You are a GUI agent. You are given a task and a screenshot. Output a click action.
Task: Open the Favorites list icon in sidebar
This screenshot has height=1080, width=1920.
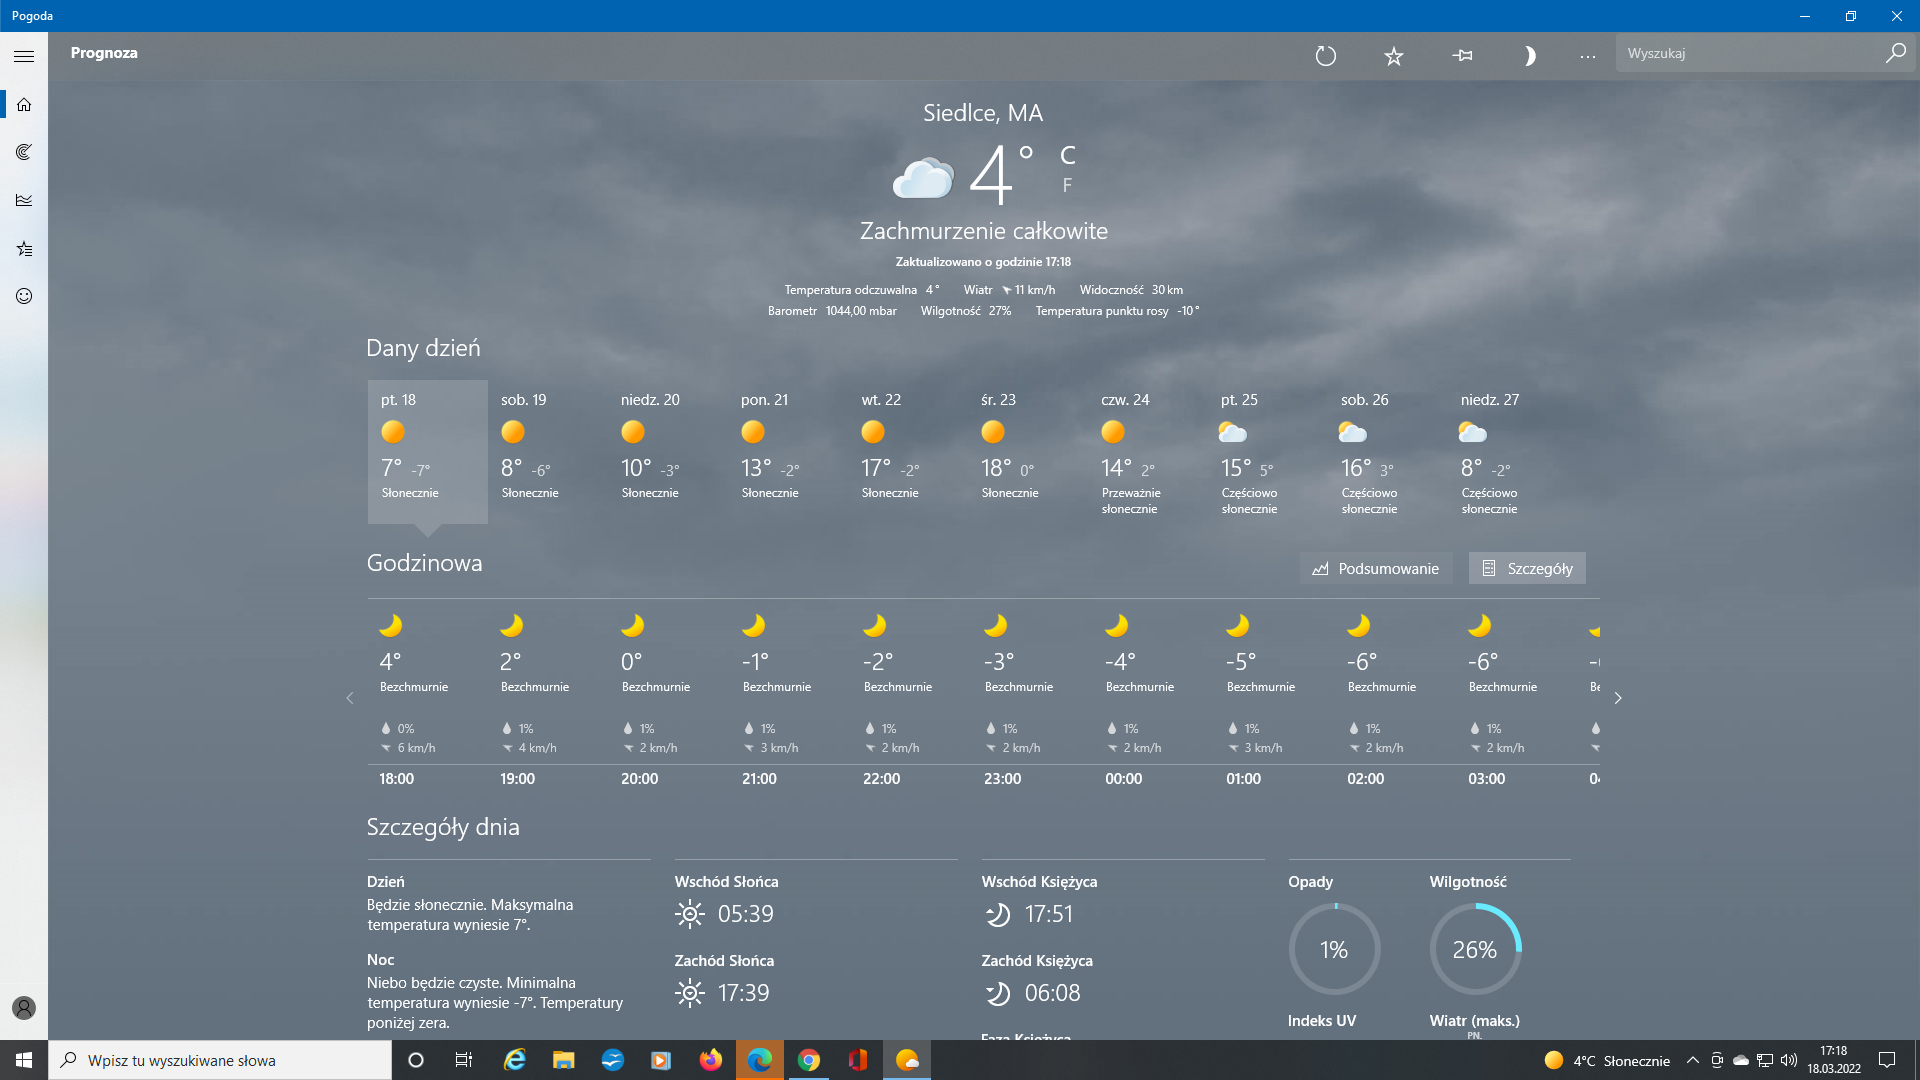(24, 248)
